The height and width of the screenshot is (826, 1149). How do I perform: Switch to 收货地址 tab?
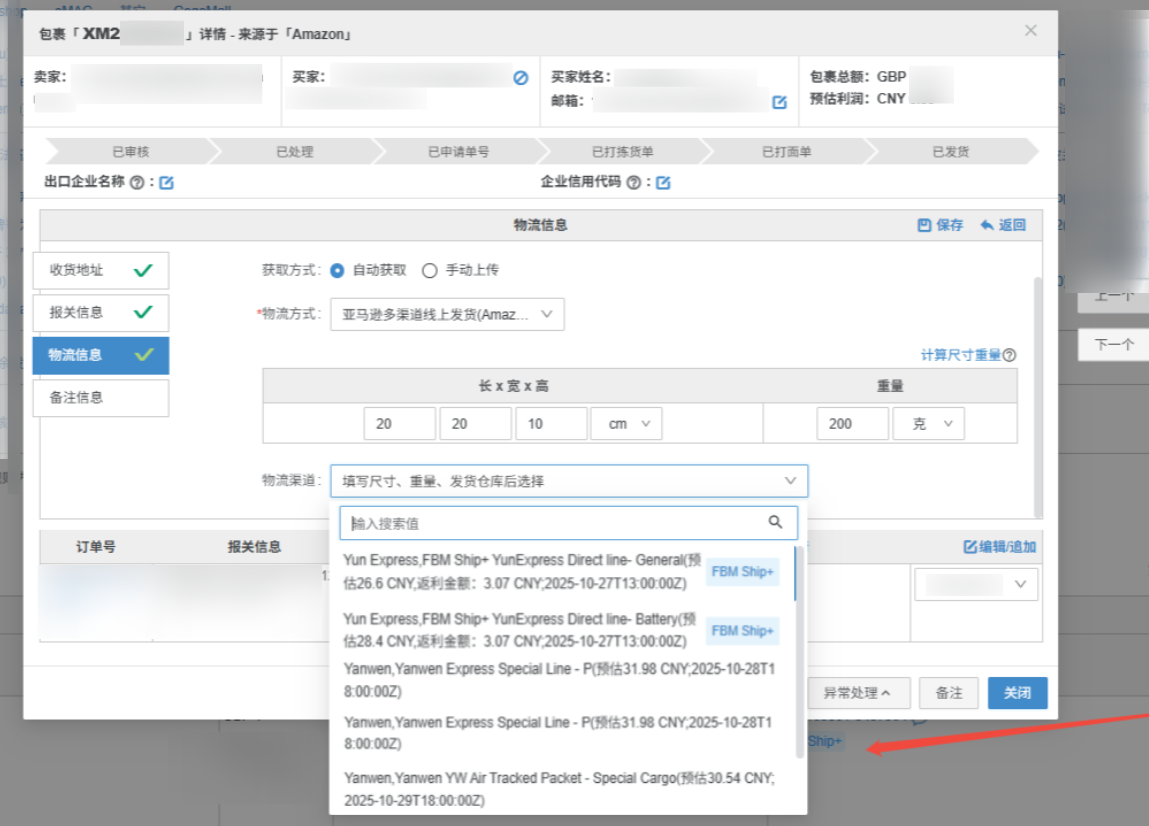[100, 270]
